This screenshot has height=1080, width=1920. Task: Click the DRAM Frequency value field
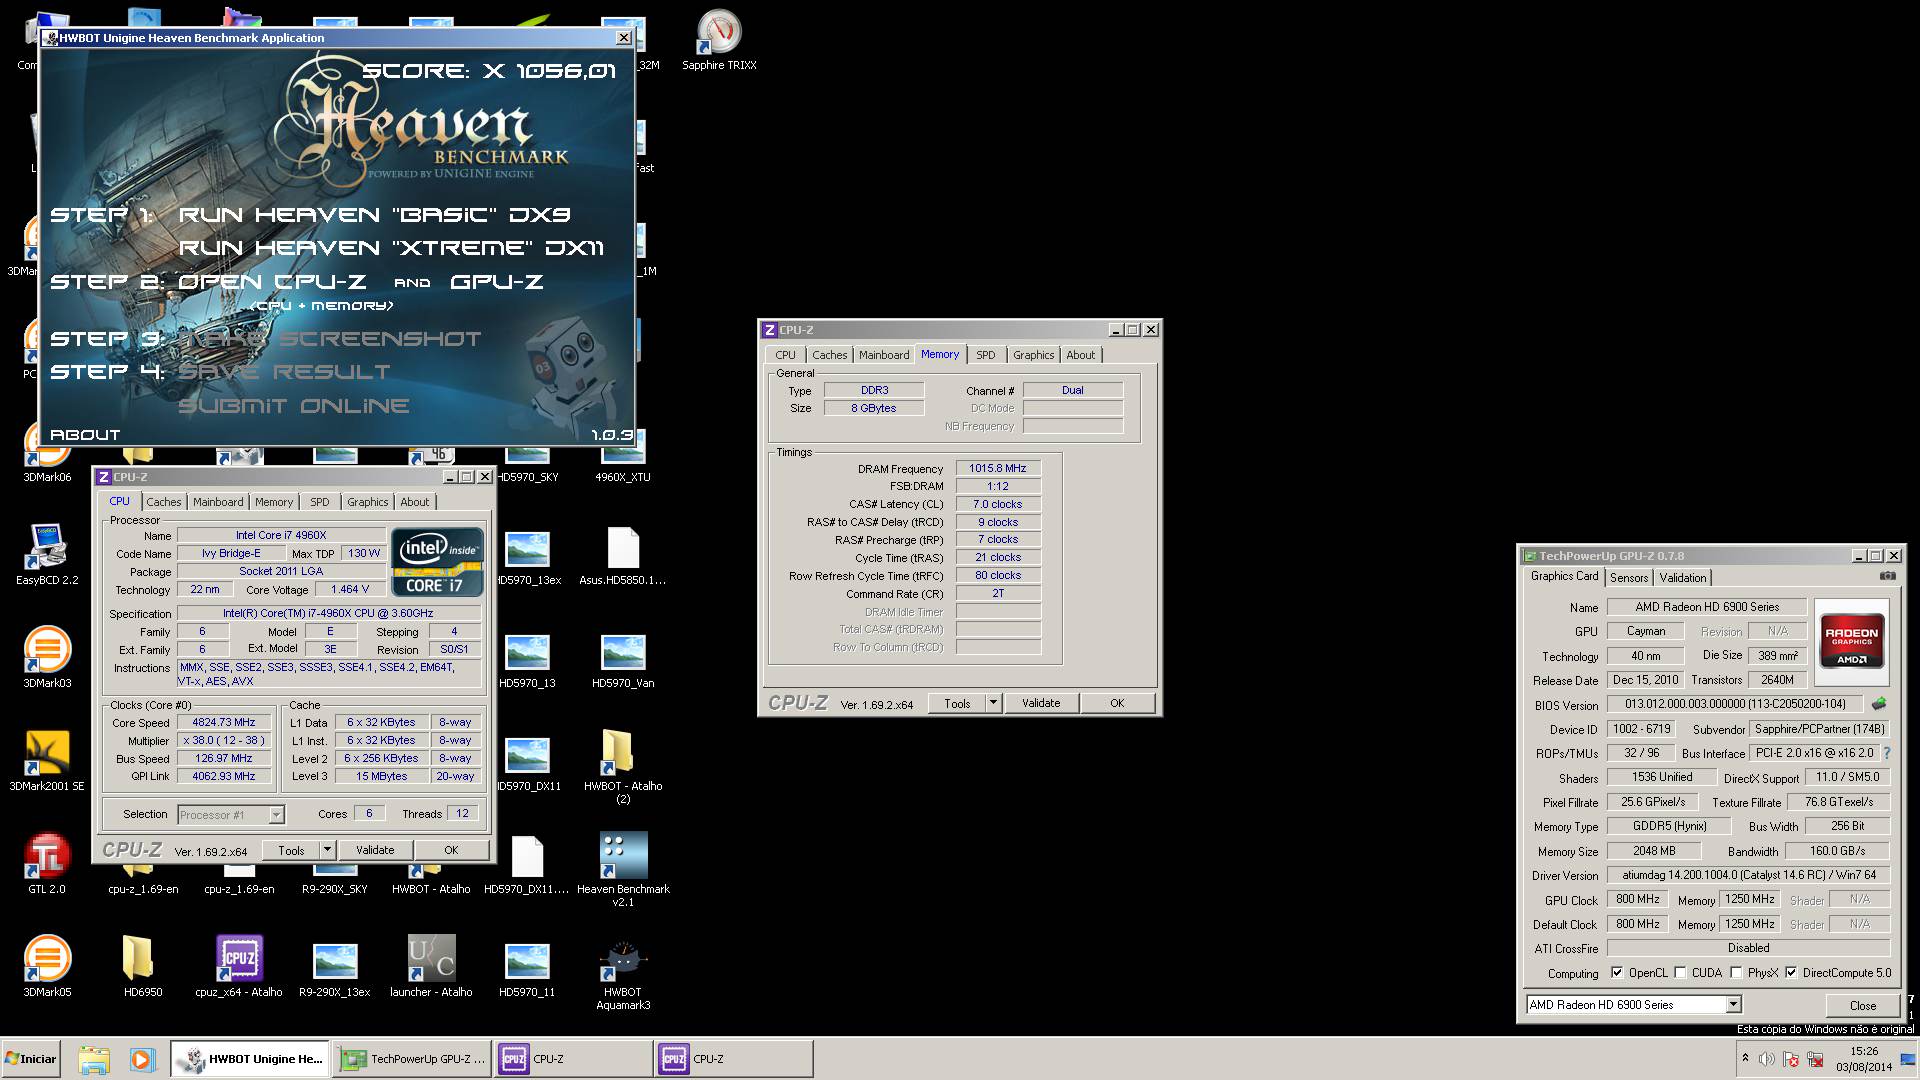pyautogui.click(x=998, y=468)
